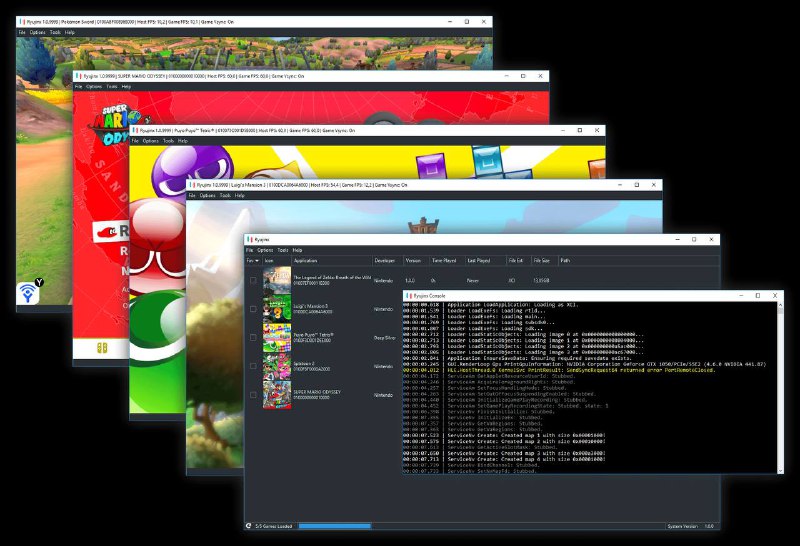Click the blue games-loaded progress bar
This screenshot has width=800, height=546.
point(335,526)
